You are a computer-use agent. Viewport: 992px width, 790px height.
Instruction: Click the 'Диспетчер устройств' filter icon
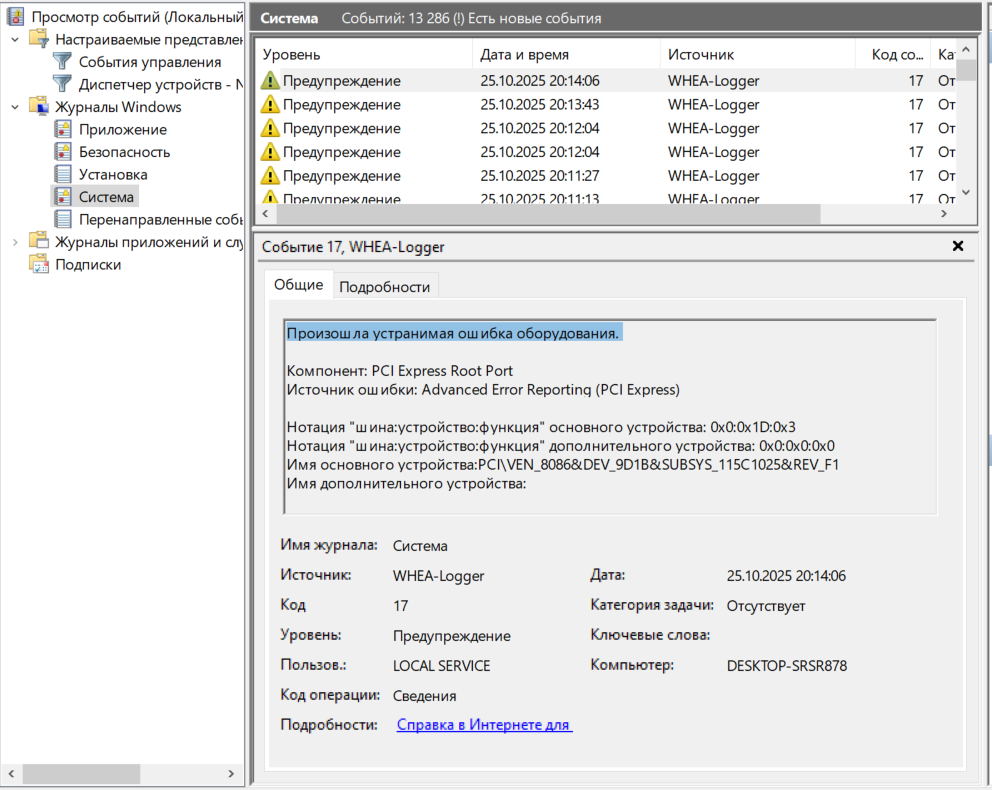pyautogui.click(x=63, y=84)
